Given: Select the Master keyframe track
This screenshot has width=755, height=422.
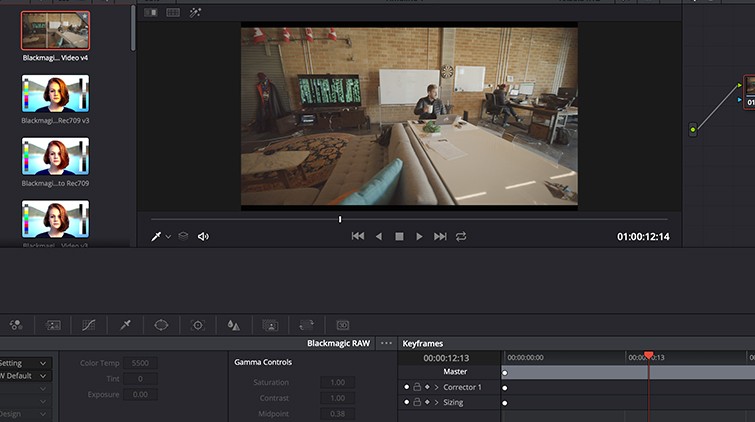Looking at the screenshot, I should [x=455, y=372].
